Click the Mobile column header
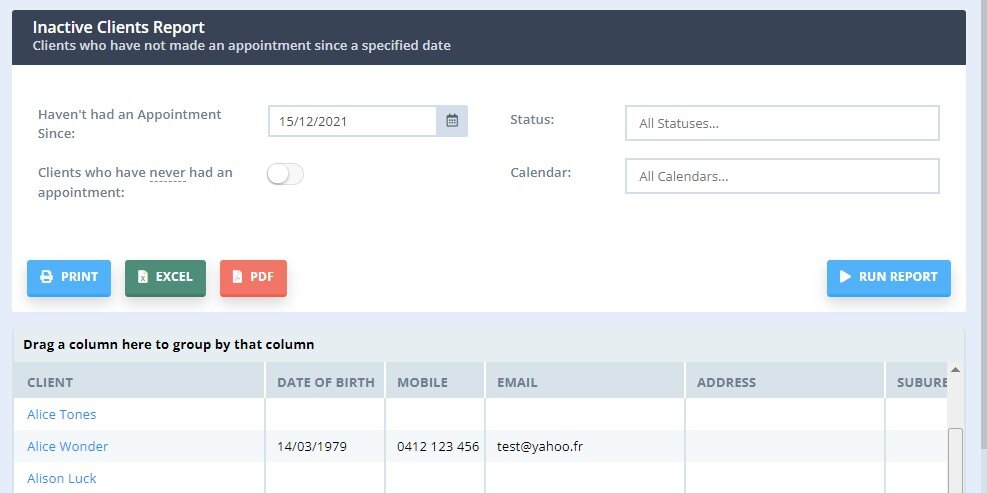 tap(422, 382)
